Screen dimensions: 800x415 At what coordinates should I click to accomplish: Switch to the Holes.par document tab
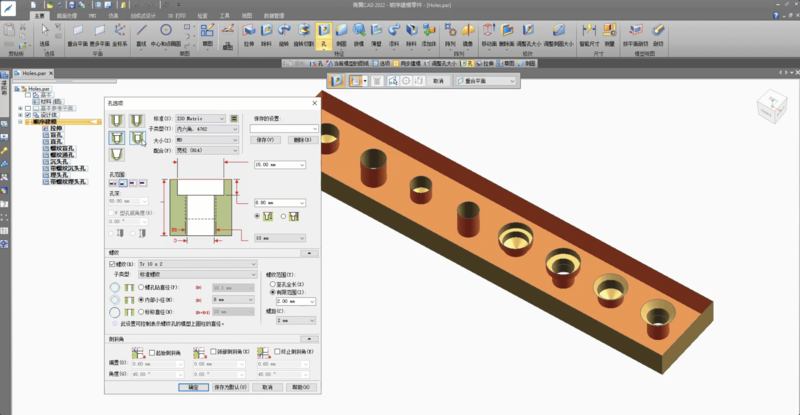point(32,74)
